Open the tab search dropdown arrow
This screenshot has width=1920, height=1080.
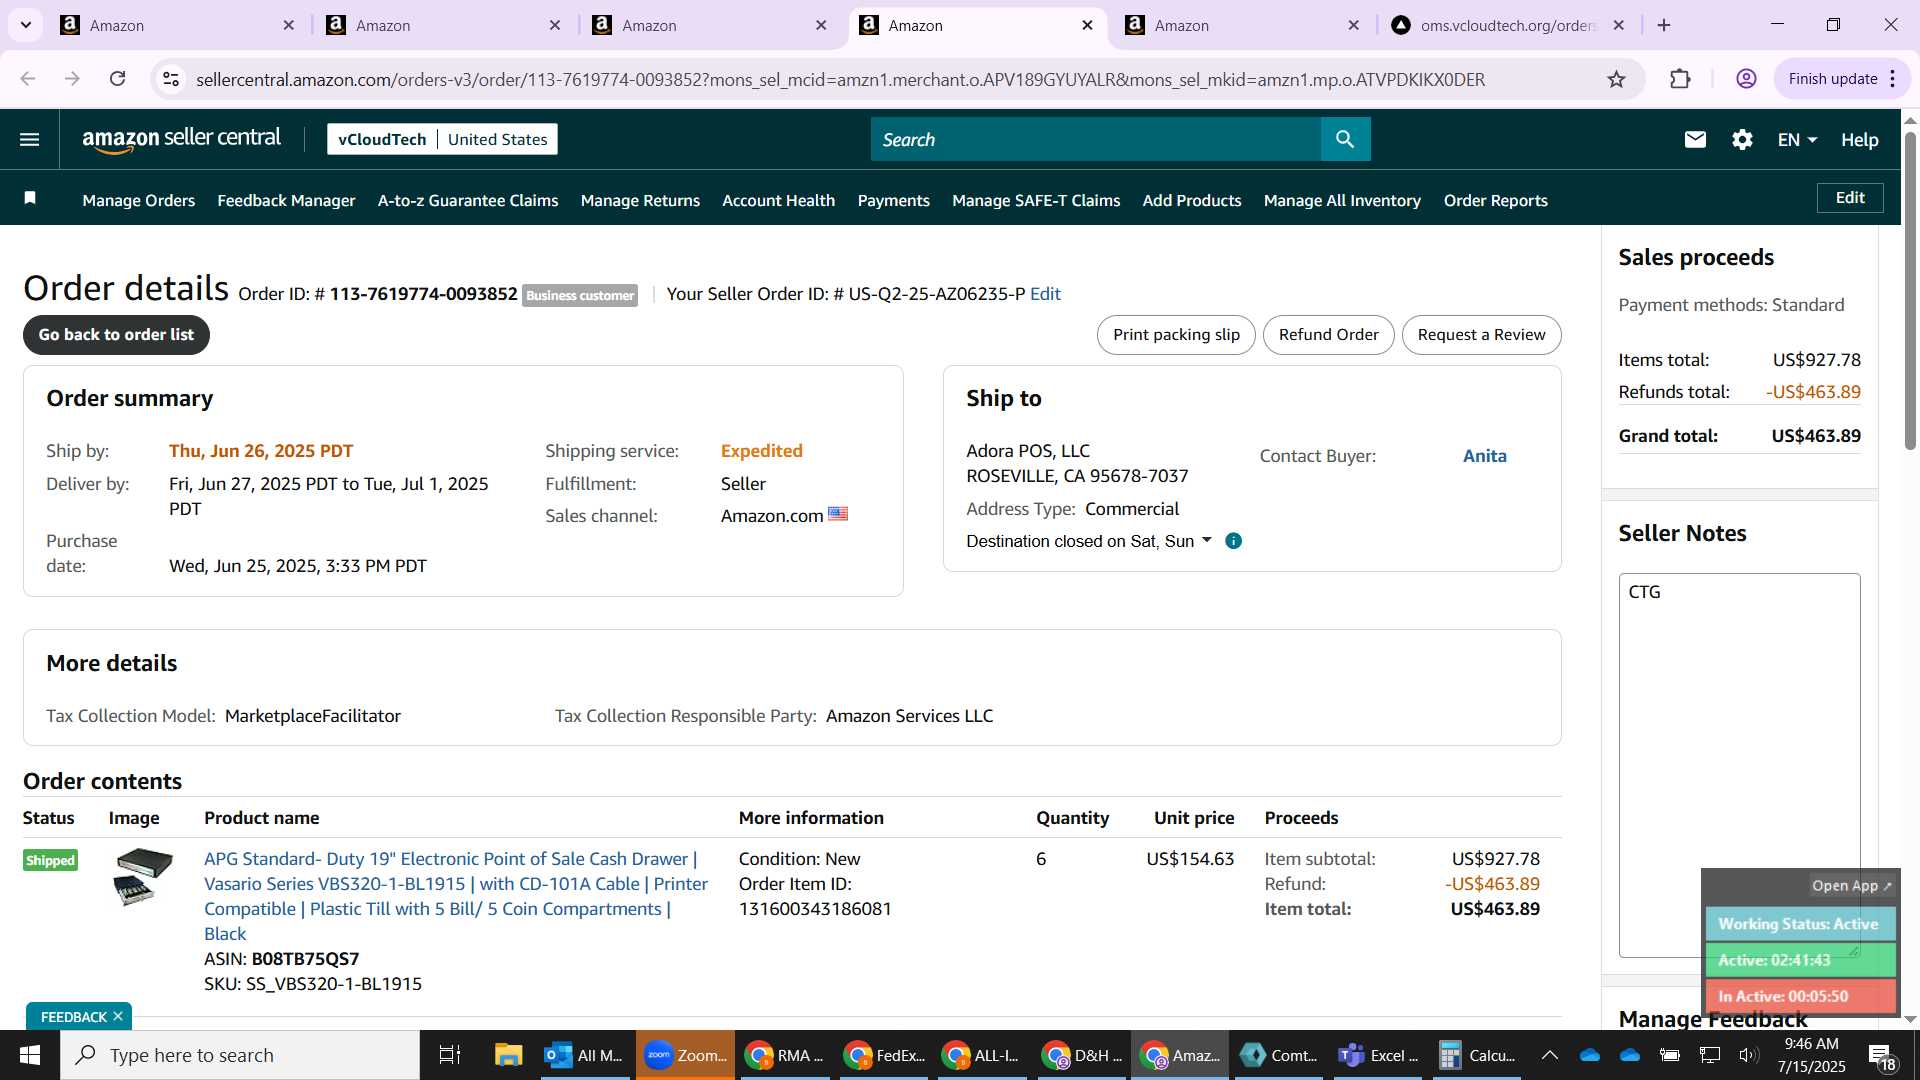tap(26, 25)
